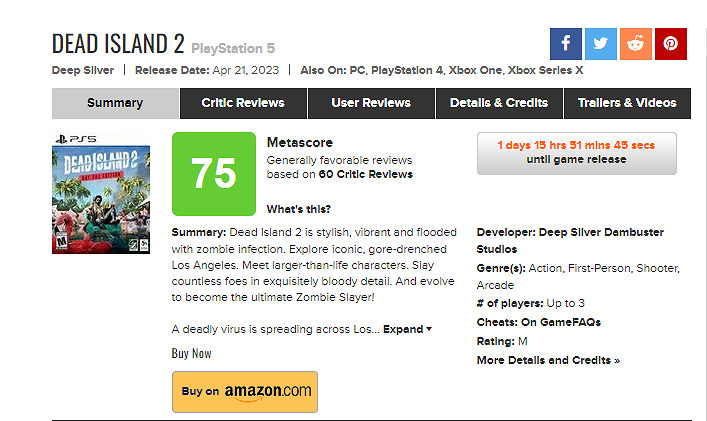The height and width of the screenshot is (421, 707).
Task: Click the game release countdown box
Action: (576, 153)
